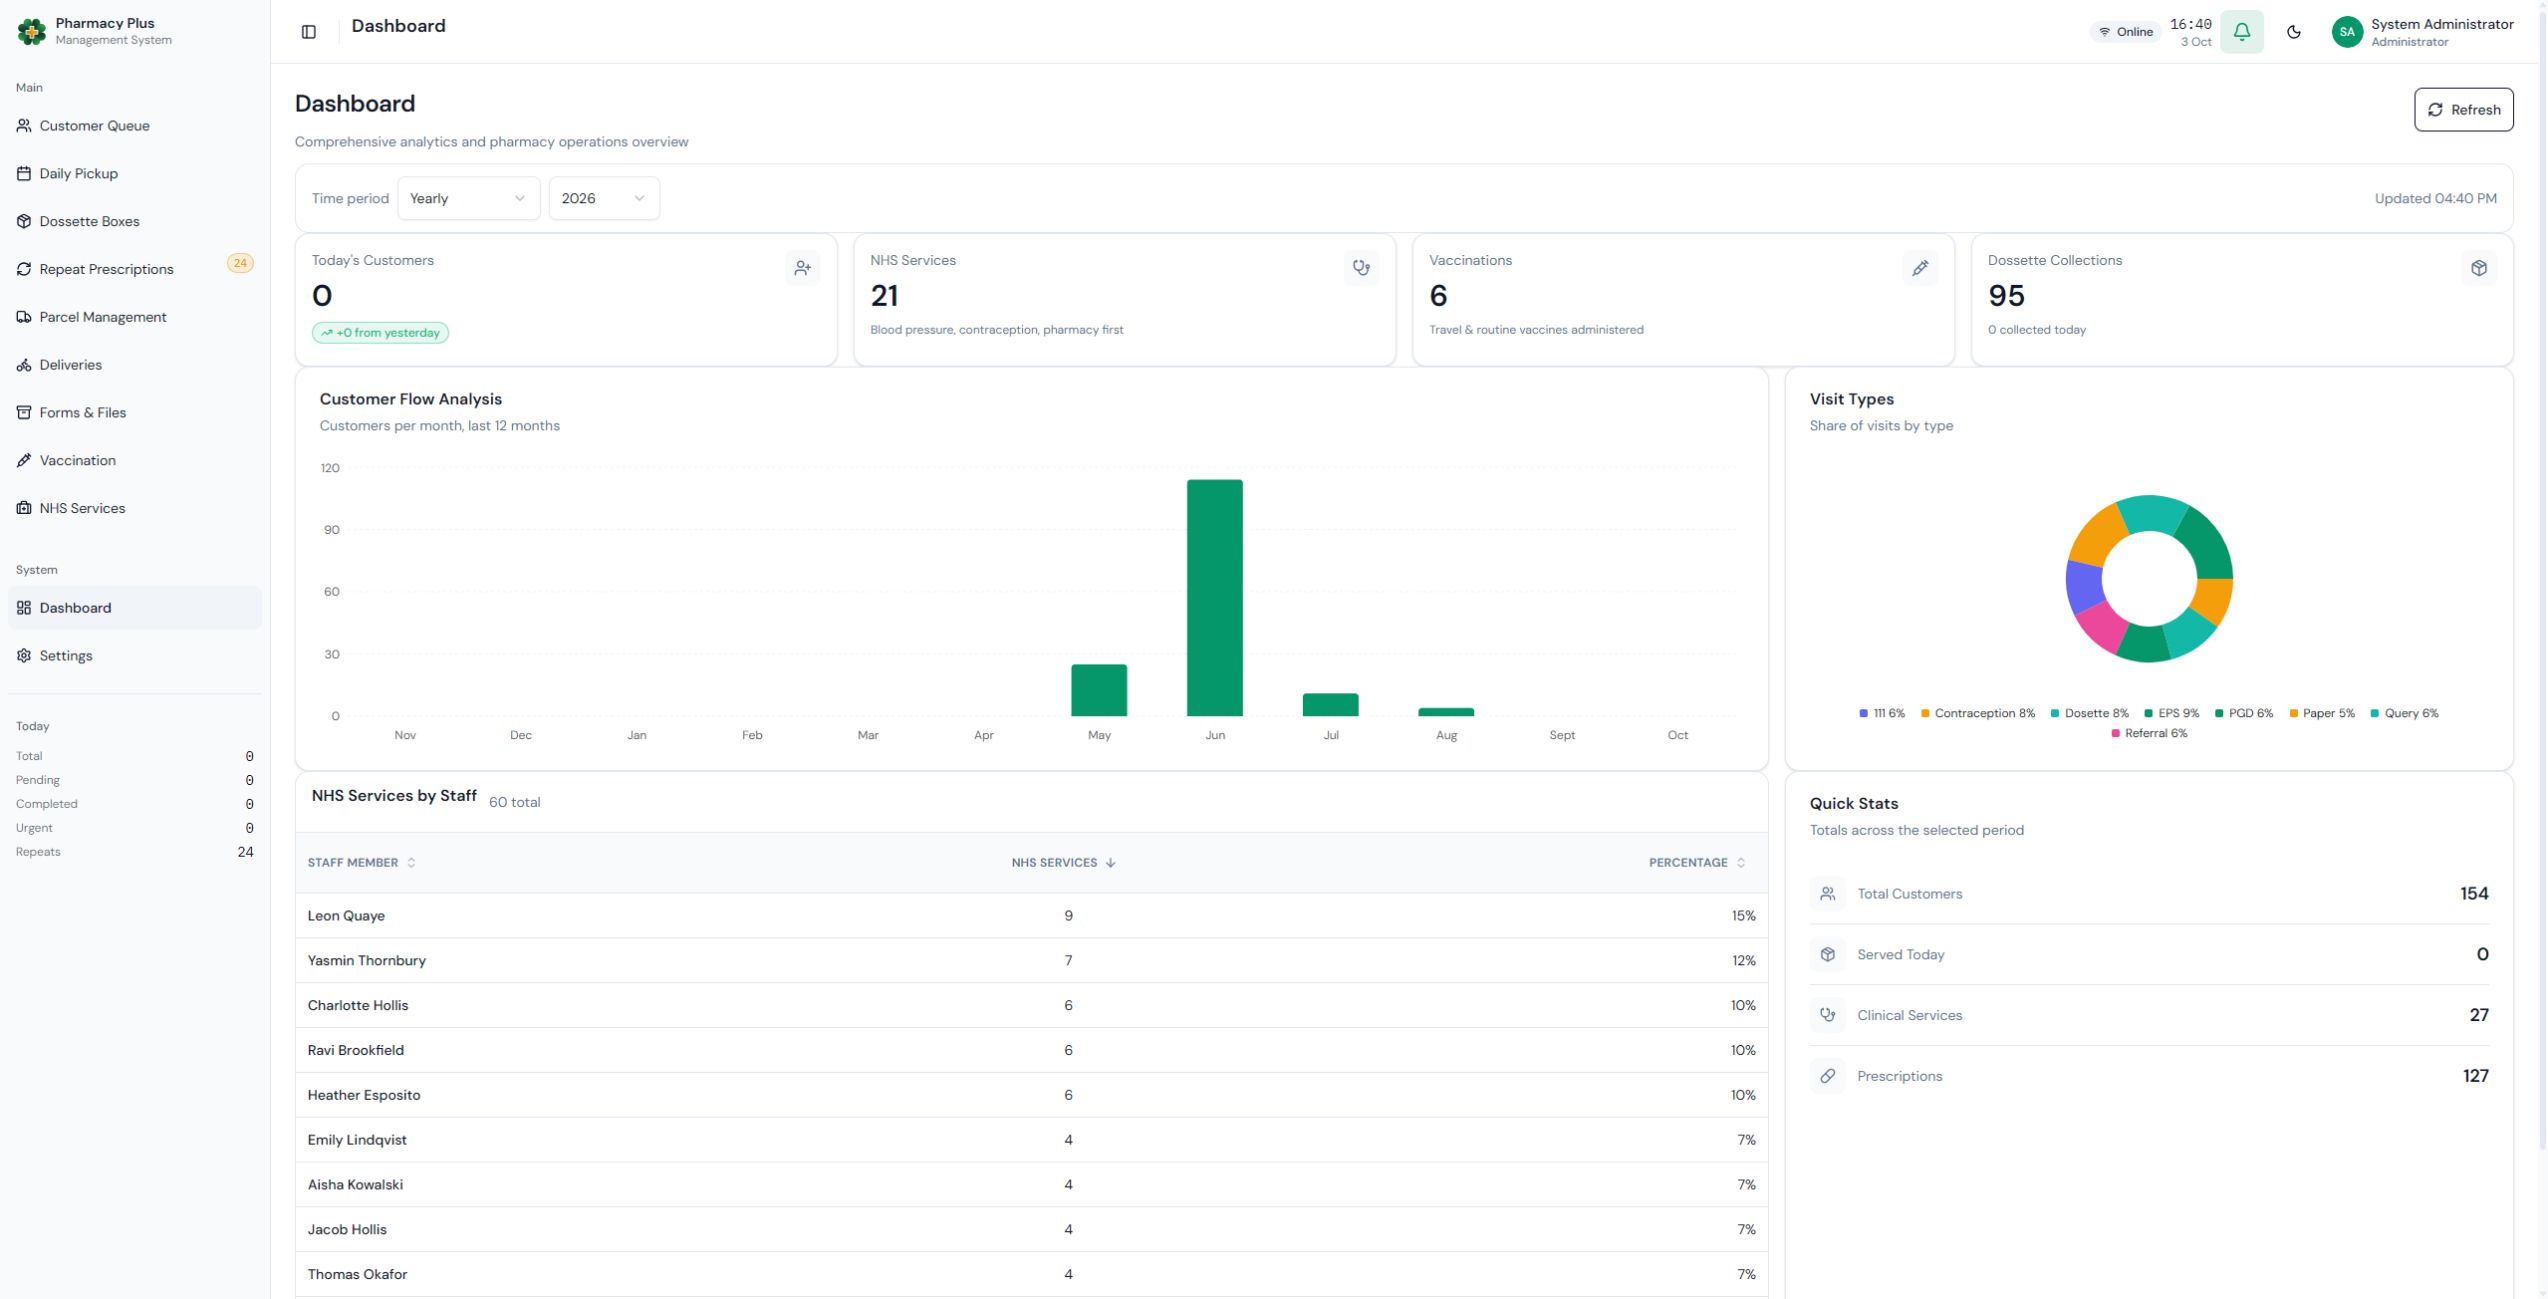Click the Clinical Services stethoscope icon
The image size is (2548, 1299).
pos(1828,1015)
